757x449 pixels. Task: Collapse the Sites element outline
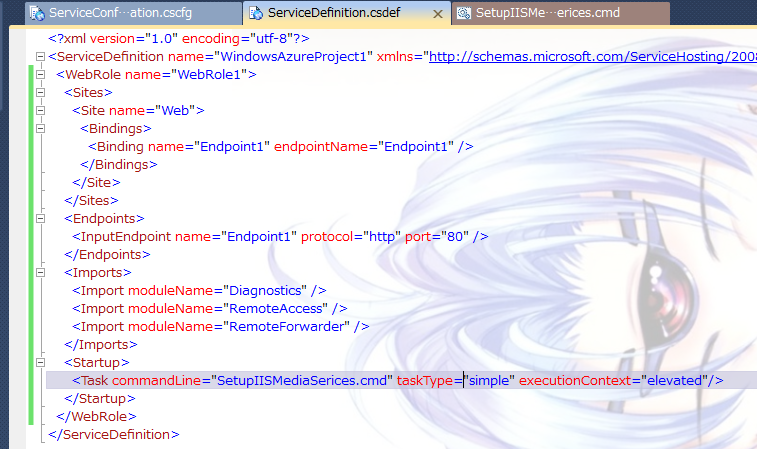[41, 93]
